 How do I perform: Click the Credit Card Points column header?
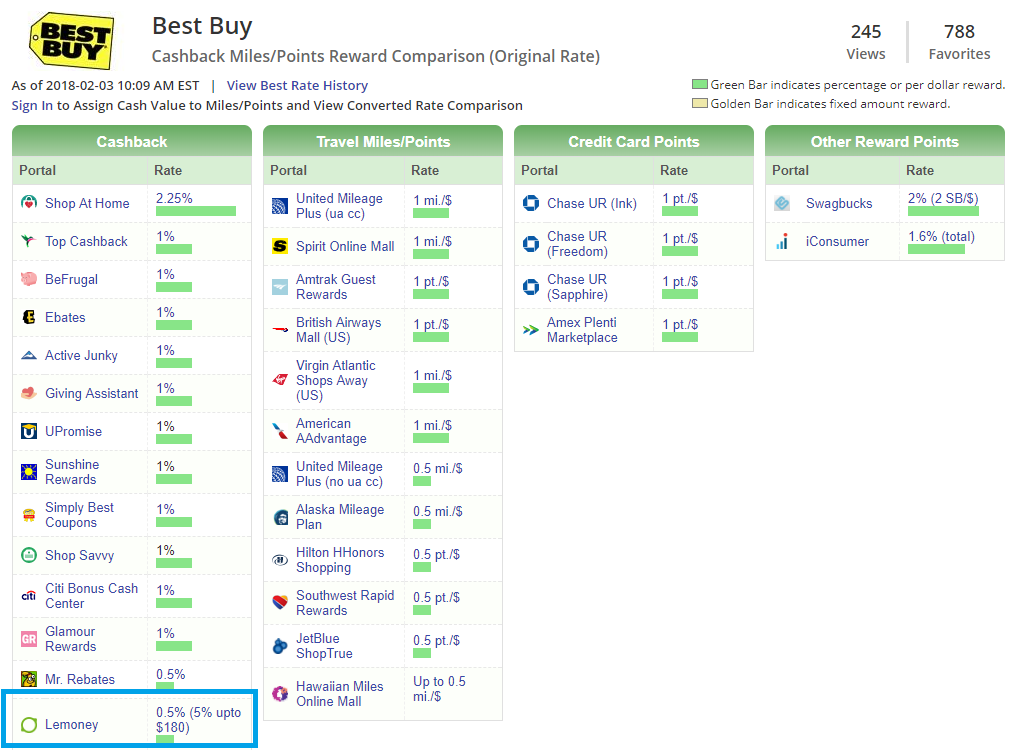[634, 141]
